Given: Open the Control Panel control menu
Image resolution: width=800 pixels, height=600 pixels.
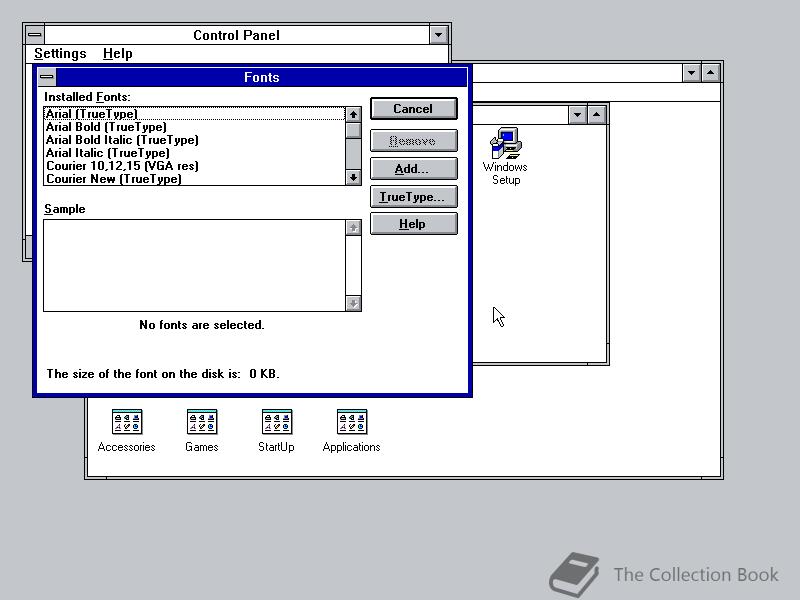Looking at the screenshot, I should (34, 34).
